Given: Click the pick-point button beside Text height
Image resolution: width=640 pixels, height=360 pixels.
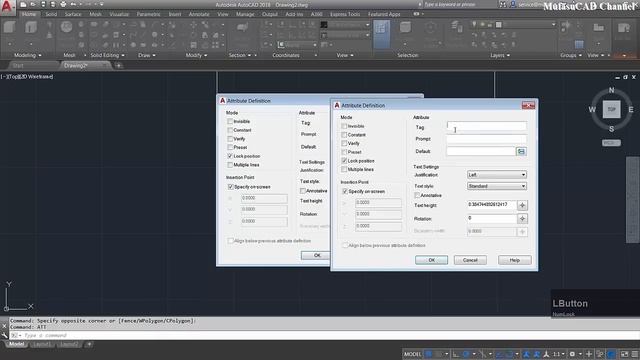Looking at the screenshot, I should pos(522,205).
